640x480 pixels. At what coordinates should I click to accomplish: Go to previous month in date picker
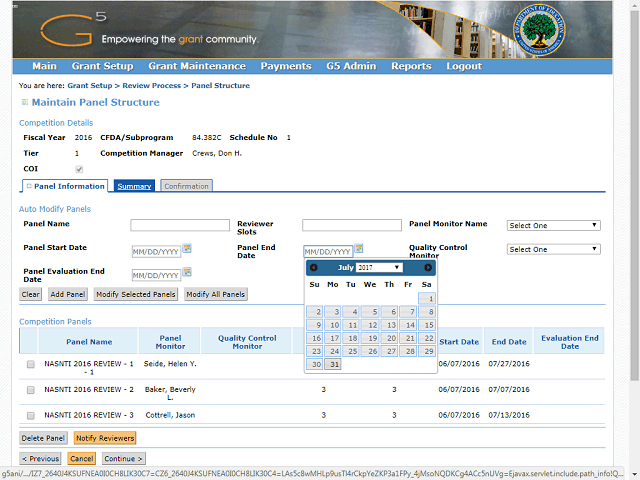313,267
